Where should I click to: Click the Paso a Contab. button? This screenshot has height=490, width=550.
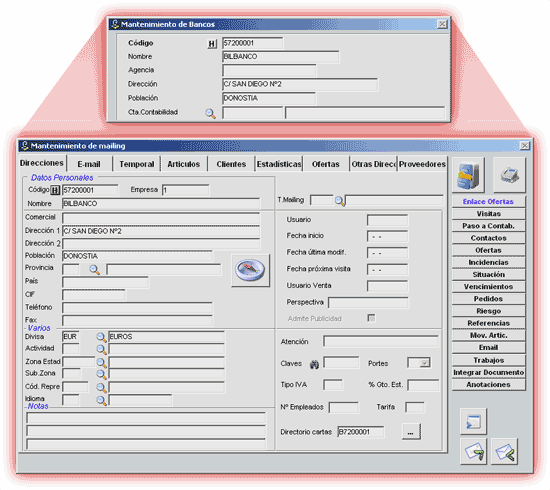pyautogui.click(x=488, y=226)
